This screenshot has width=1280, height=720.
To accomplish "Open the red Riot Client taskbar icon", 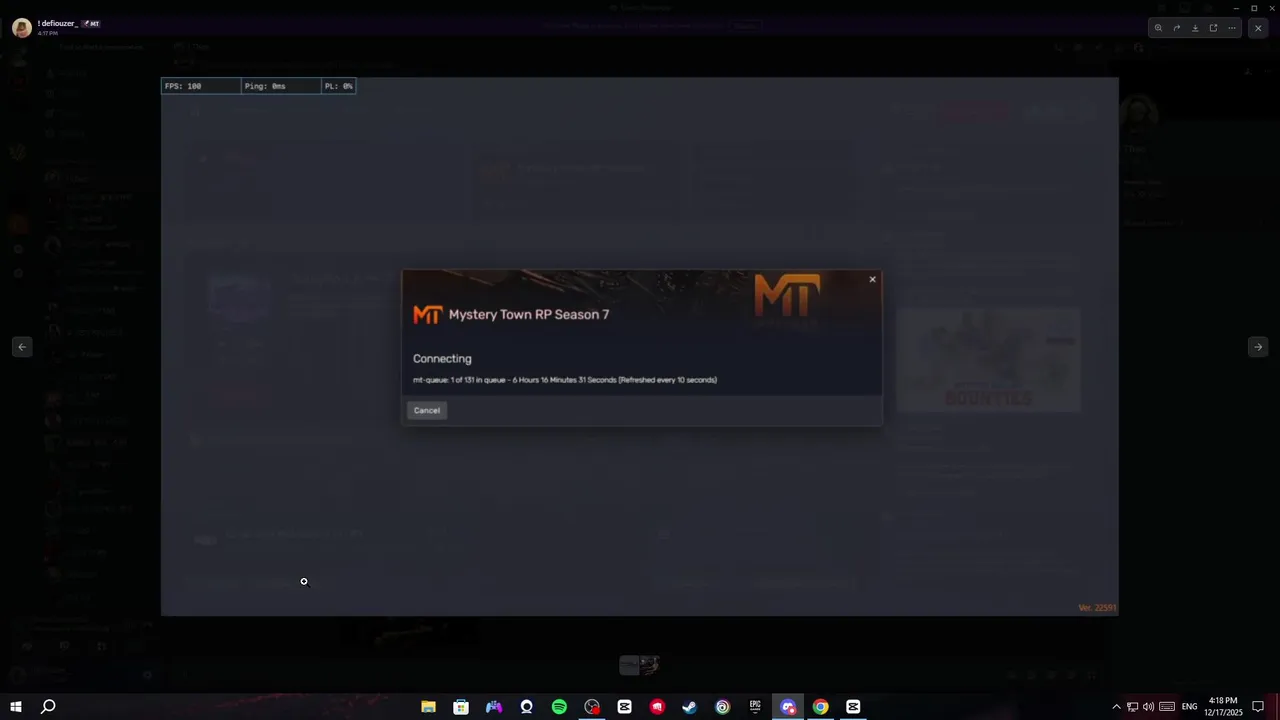I will (x=657, y=707).
